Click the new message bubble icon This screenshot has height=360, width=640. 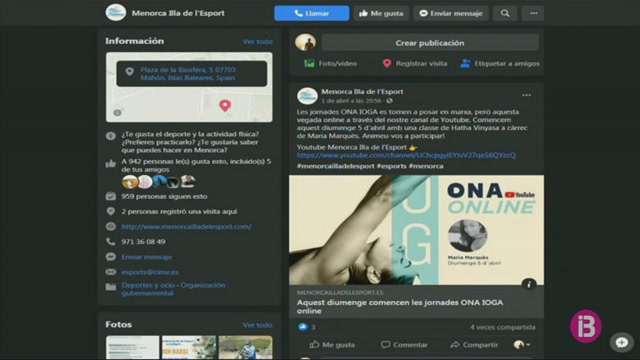pyautogui.click(x=622, y=342)
